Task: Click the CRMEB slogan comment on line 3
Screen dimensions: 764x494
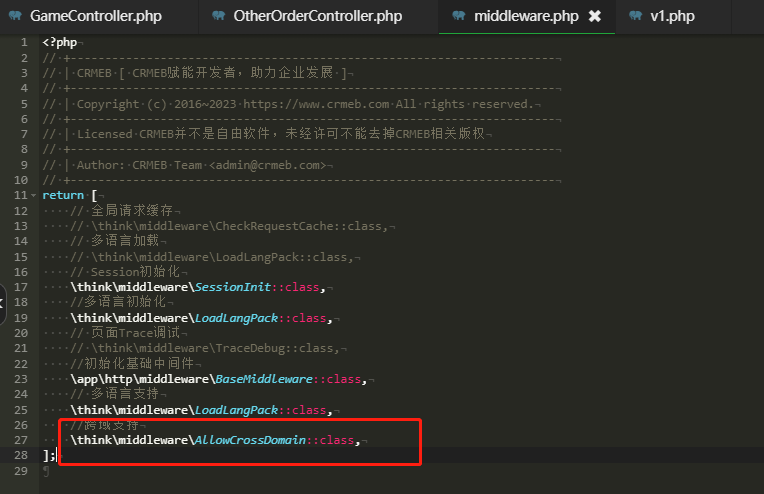Action: click(x=195, y=73)
